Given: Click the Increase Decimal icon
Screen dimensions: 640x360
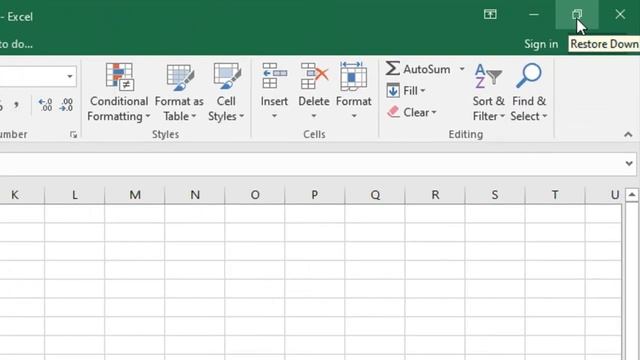Looking at the screenshot, I should coord(45,105).
